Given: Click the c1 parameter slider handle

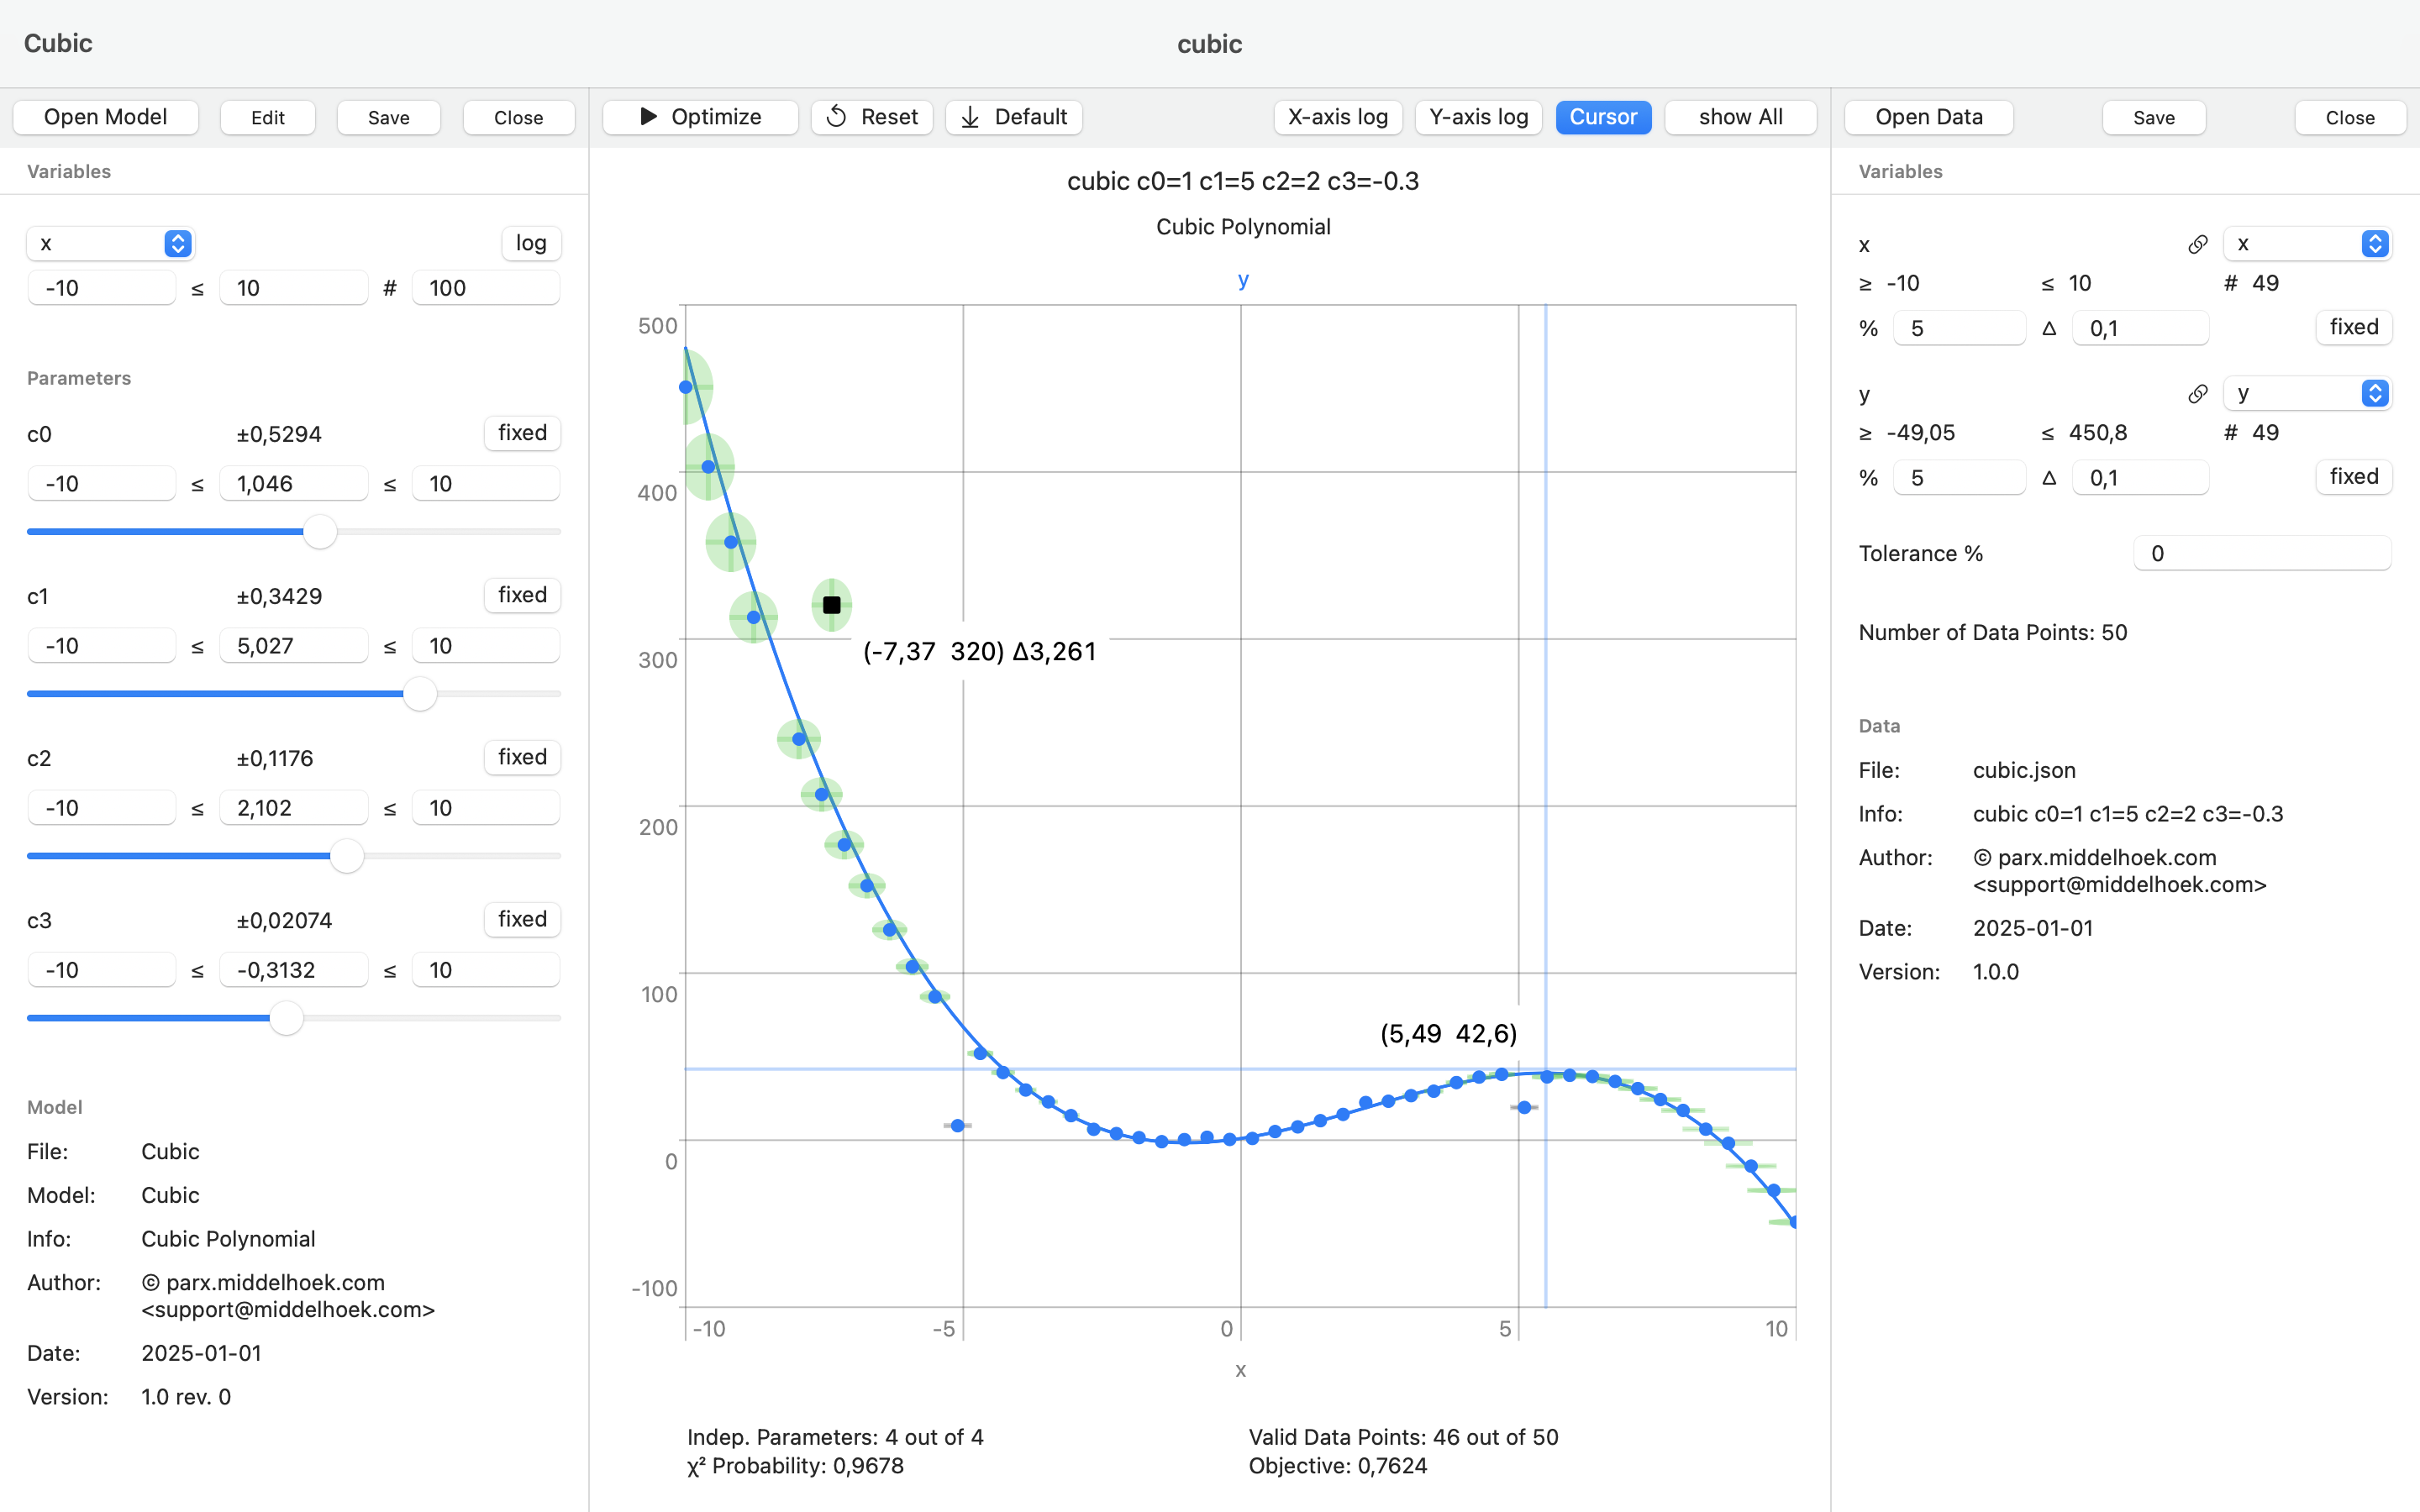Looking at the screenshot, I should (420, 694).
